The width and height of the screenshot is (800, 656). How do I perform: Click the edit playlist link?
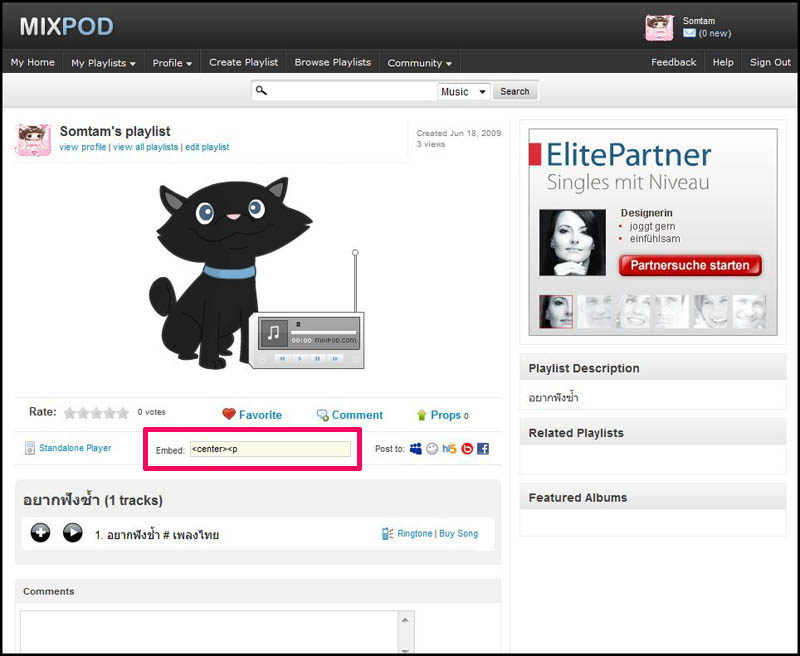tap(207, 147)
